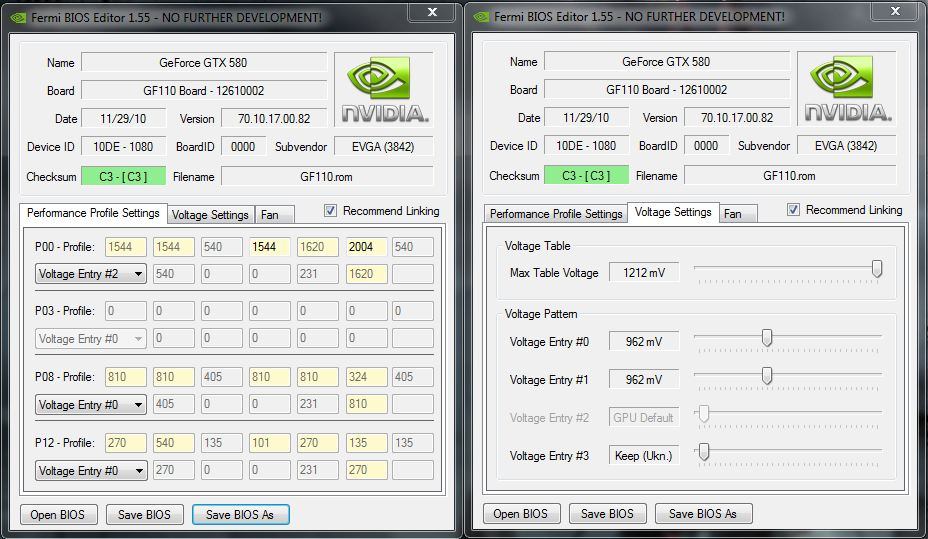Click Save BIOS As button in left window

[240, 515]
